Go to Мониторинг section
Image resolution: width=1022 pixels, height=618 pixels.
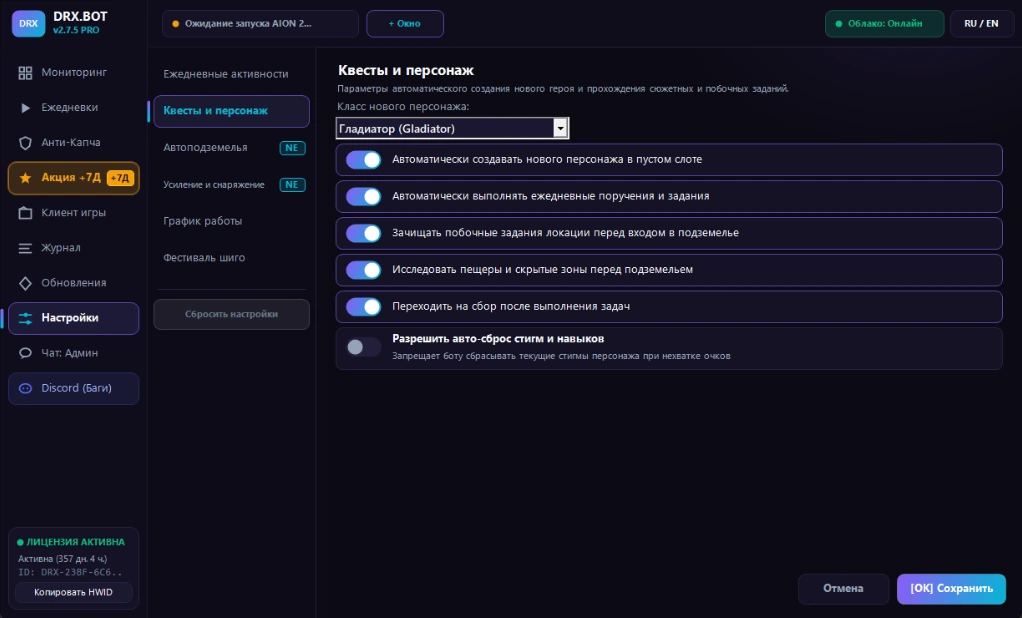(74, 73)
